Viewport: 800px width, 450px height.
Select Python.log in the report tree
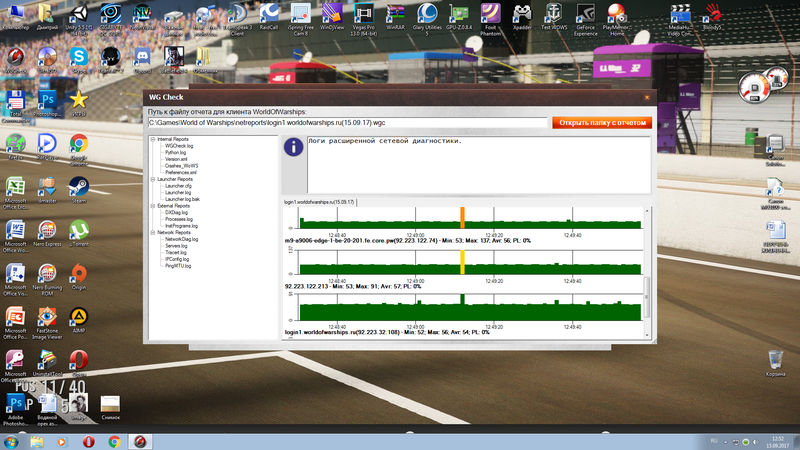pos(176,153)
